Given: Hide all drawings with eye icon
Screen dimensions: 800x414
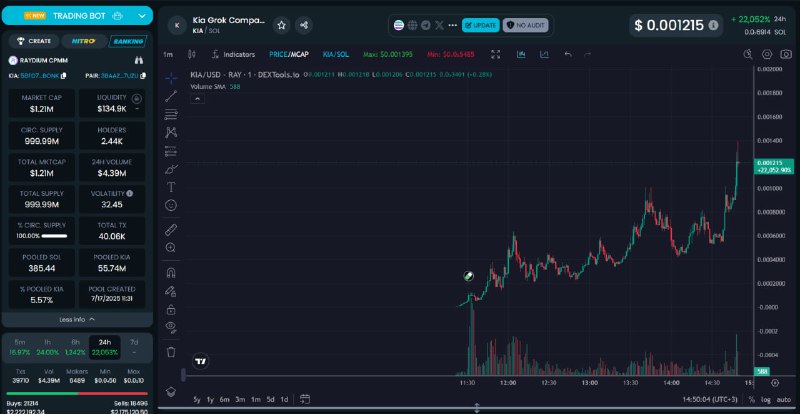Looking at the screenshot, I should coord(171,327).
